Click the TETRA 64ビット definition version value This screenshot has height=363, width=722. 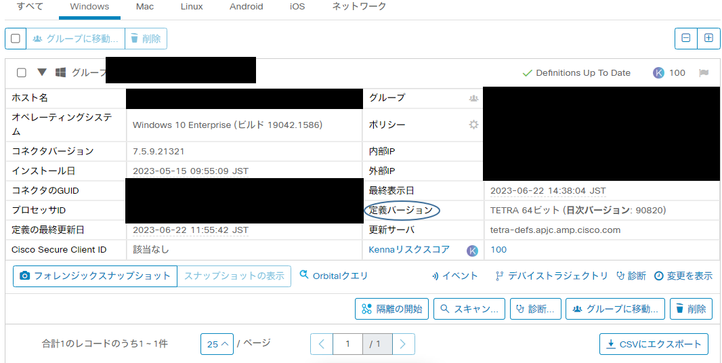pyautogui.click(x=578, y=211)
